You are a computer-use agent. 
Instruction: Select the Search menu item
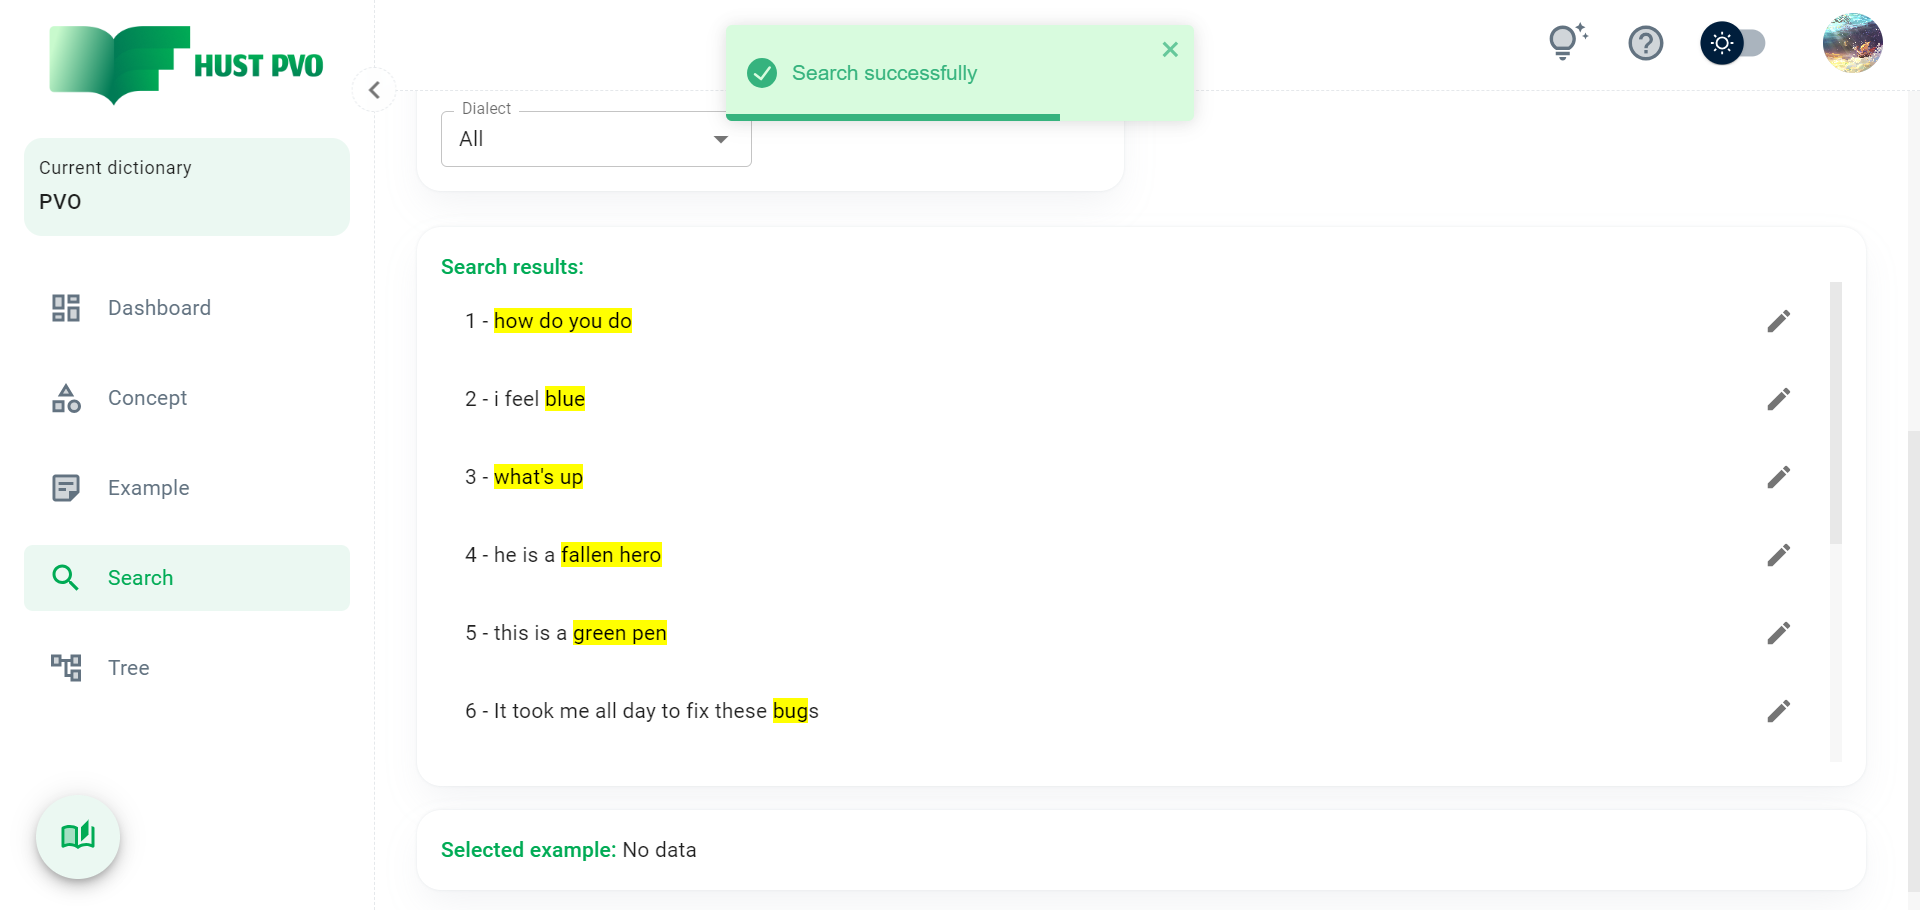click(x=187, y=578)
